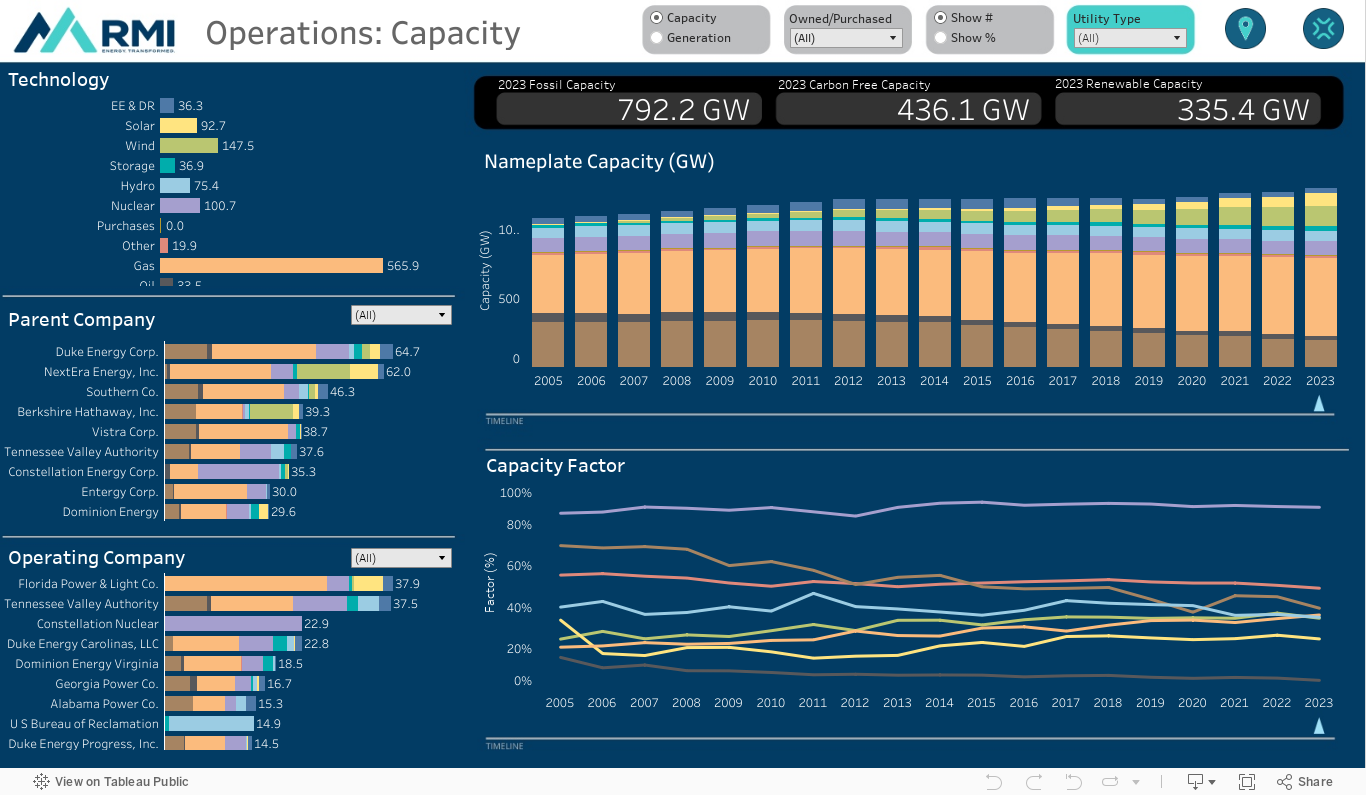Viewport: 1366px width, 795px height.
Task: Click the Dominion Energy label
Action: (x=111, y=512)
